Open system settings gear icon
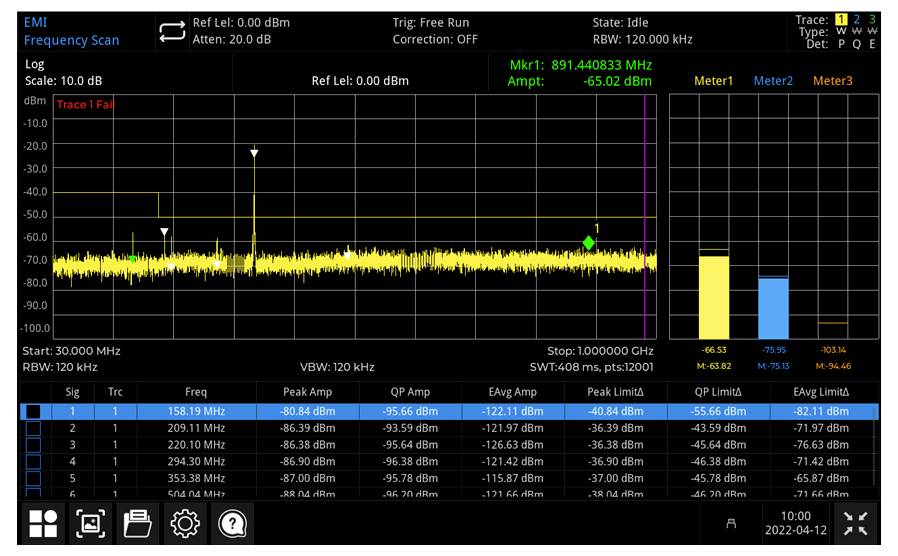This screenshot has height=556, width=898. (x=183, y=524)
